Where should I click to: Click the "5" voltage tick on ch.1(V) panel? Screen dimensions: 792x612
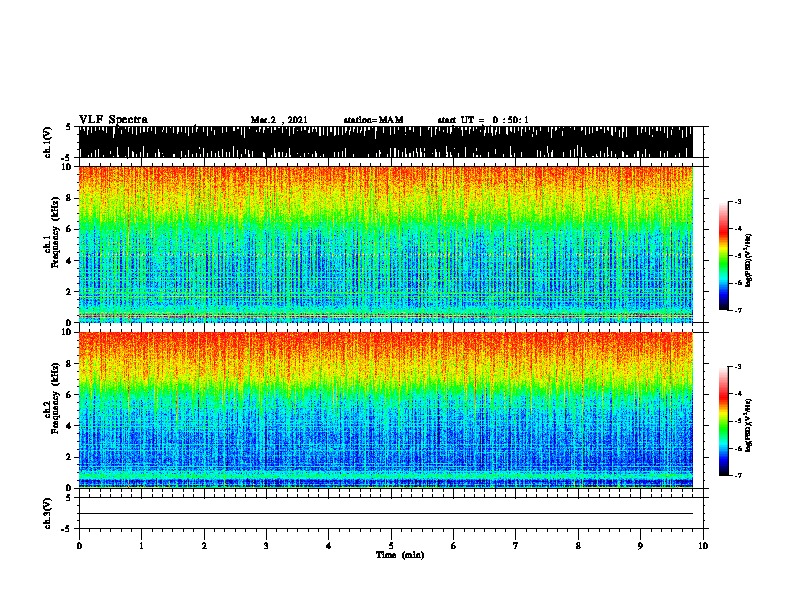68,127
